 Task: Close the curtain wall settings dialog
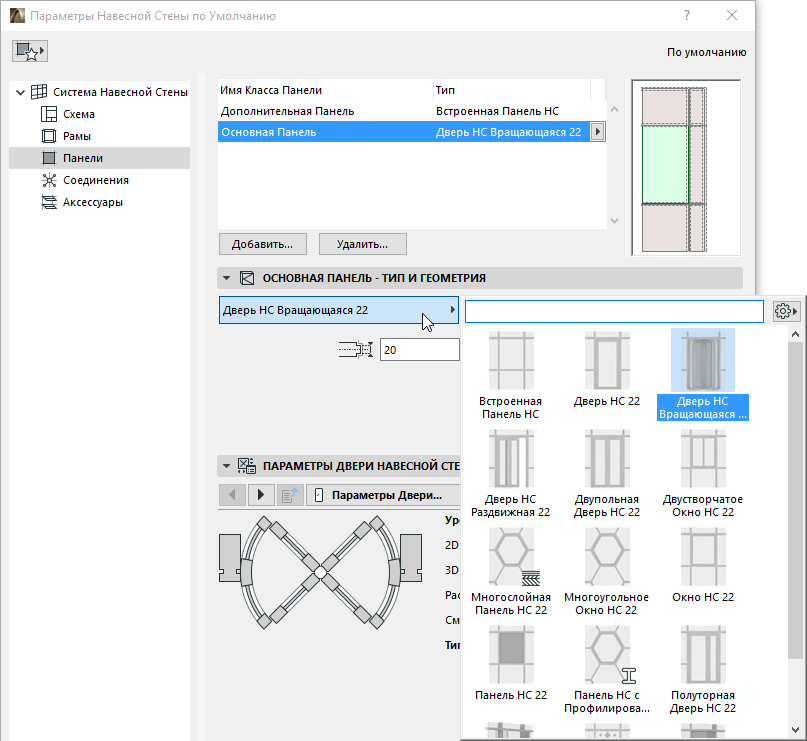(x=732, y=15)
